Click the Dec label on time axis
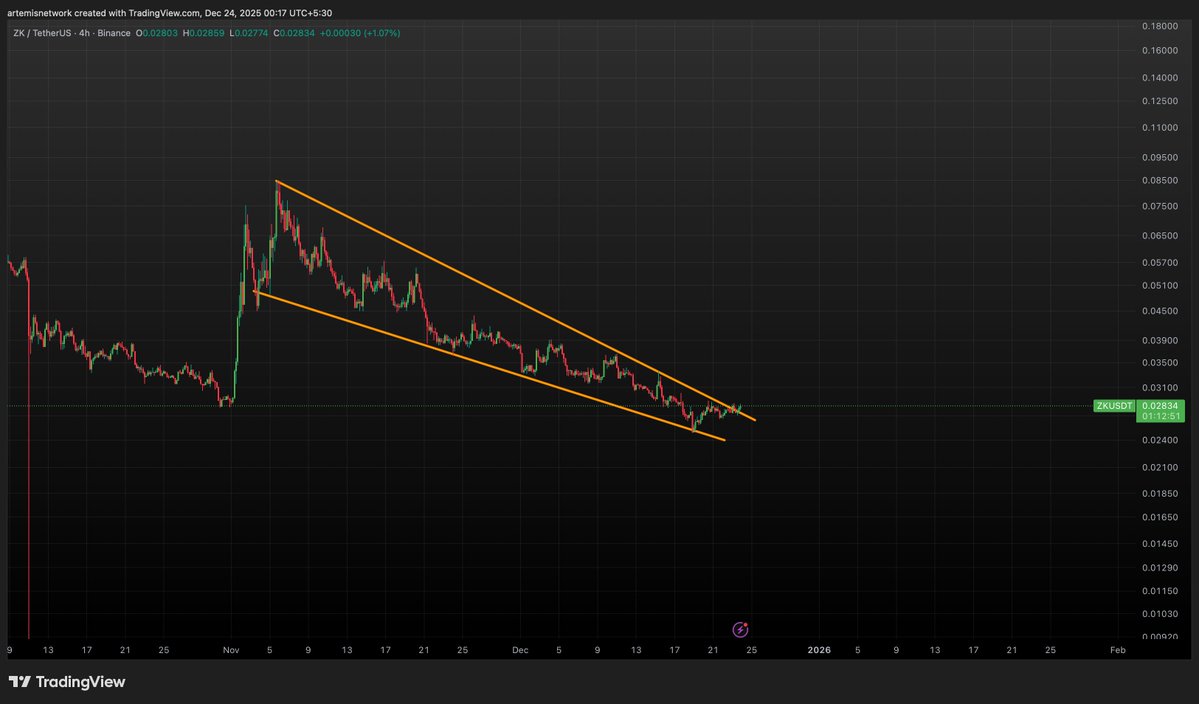Viewport: 1199px width, 704px height. 520,650
